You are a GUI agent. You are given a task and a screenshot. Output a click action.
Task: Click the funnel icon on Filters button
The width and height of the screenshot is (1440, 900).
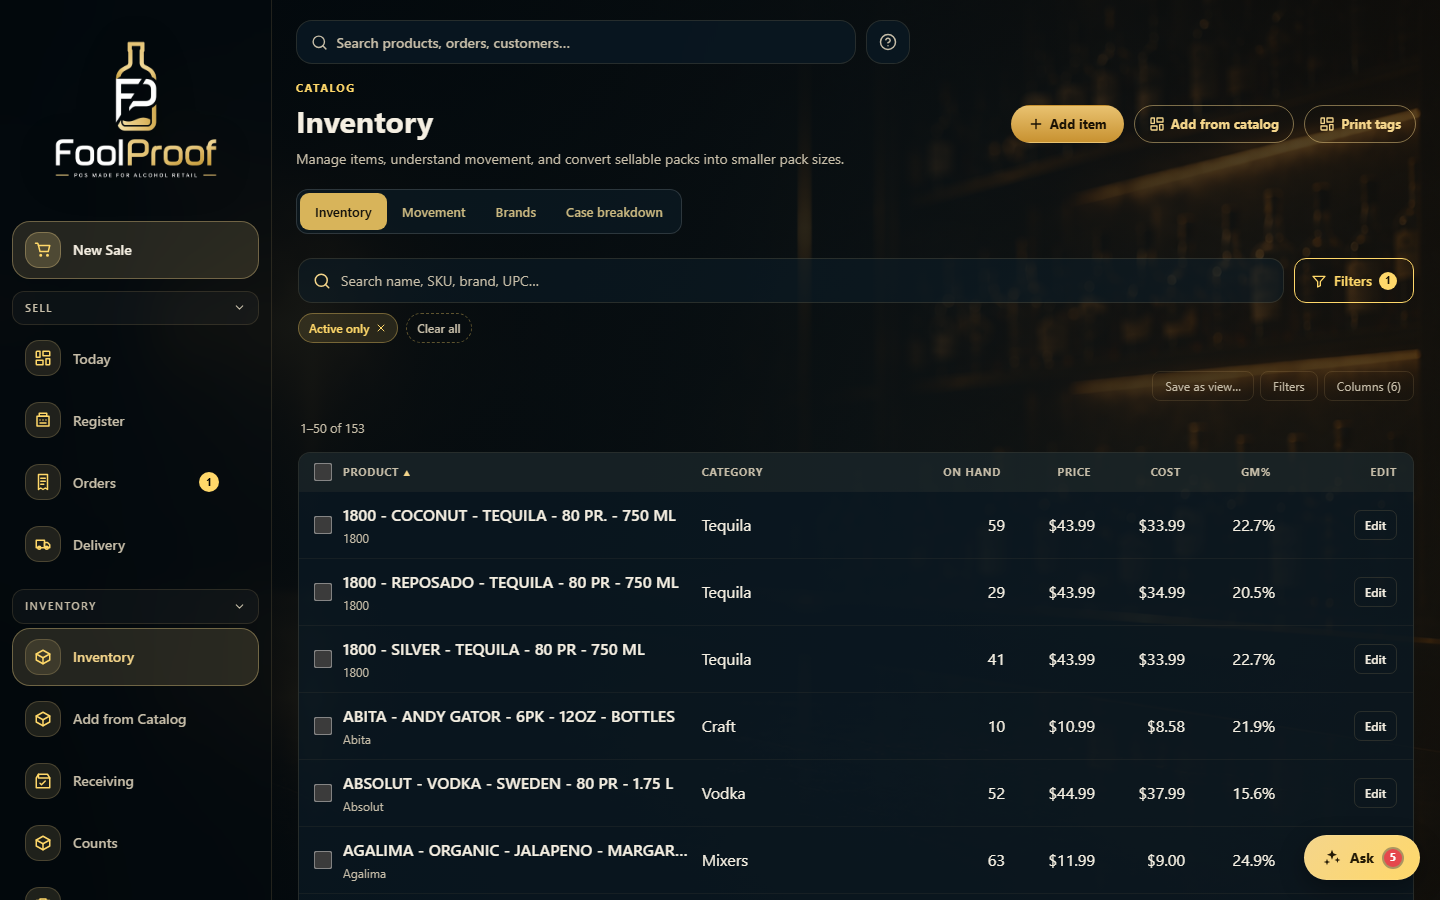pyautogui.click(x=1319, y=282)
